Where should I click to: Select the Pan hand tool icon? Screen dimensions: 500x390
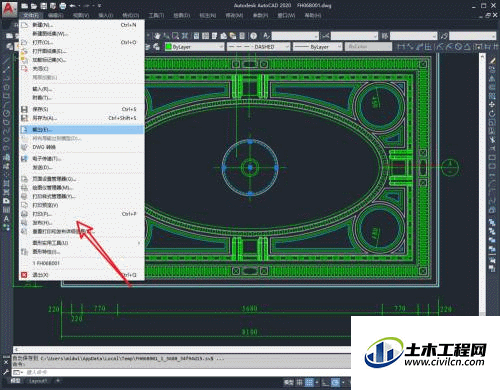point(157,36)
